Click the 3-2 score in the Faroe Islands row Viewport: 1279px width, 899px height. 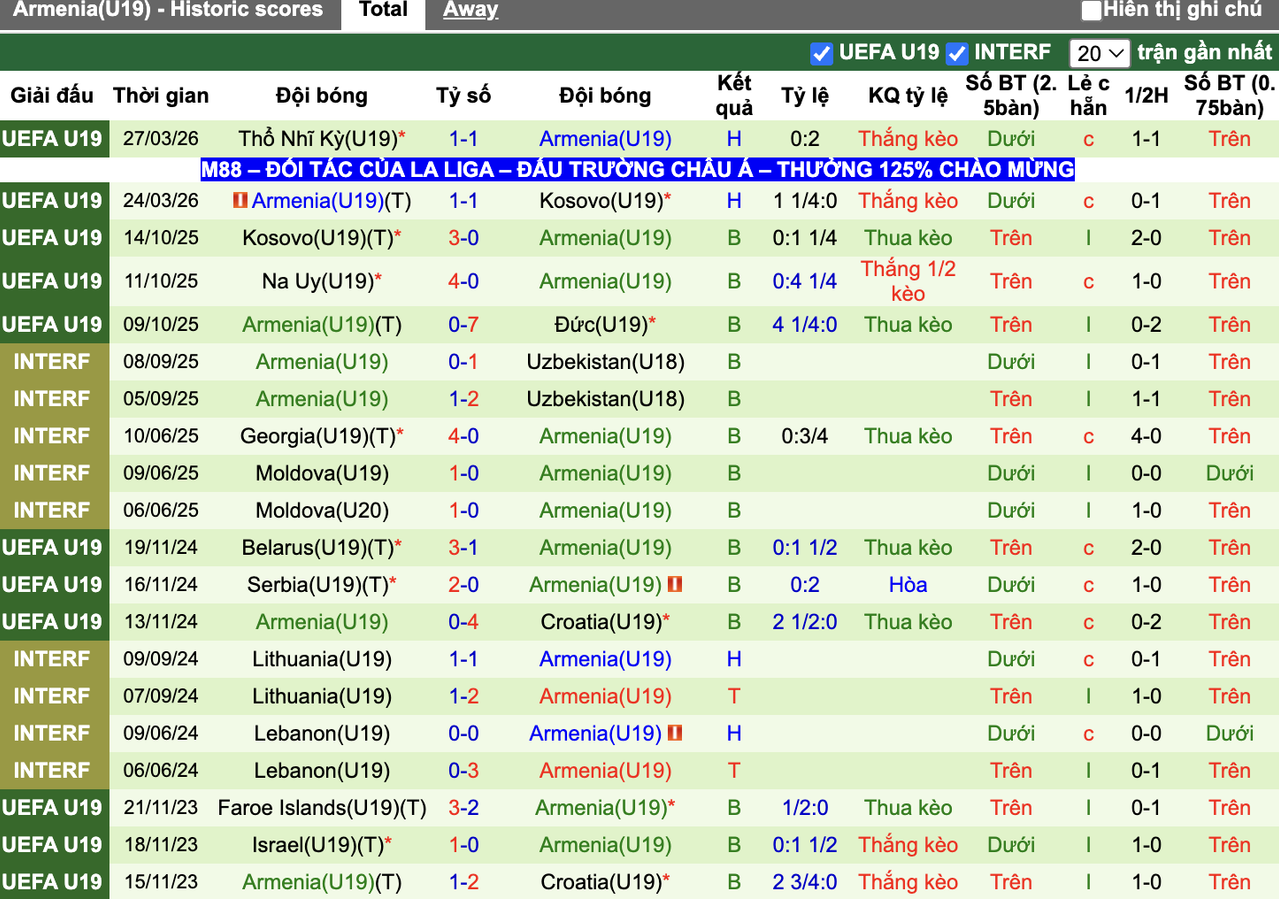[463, 808]
